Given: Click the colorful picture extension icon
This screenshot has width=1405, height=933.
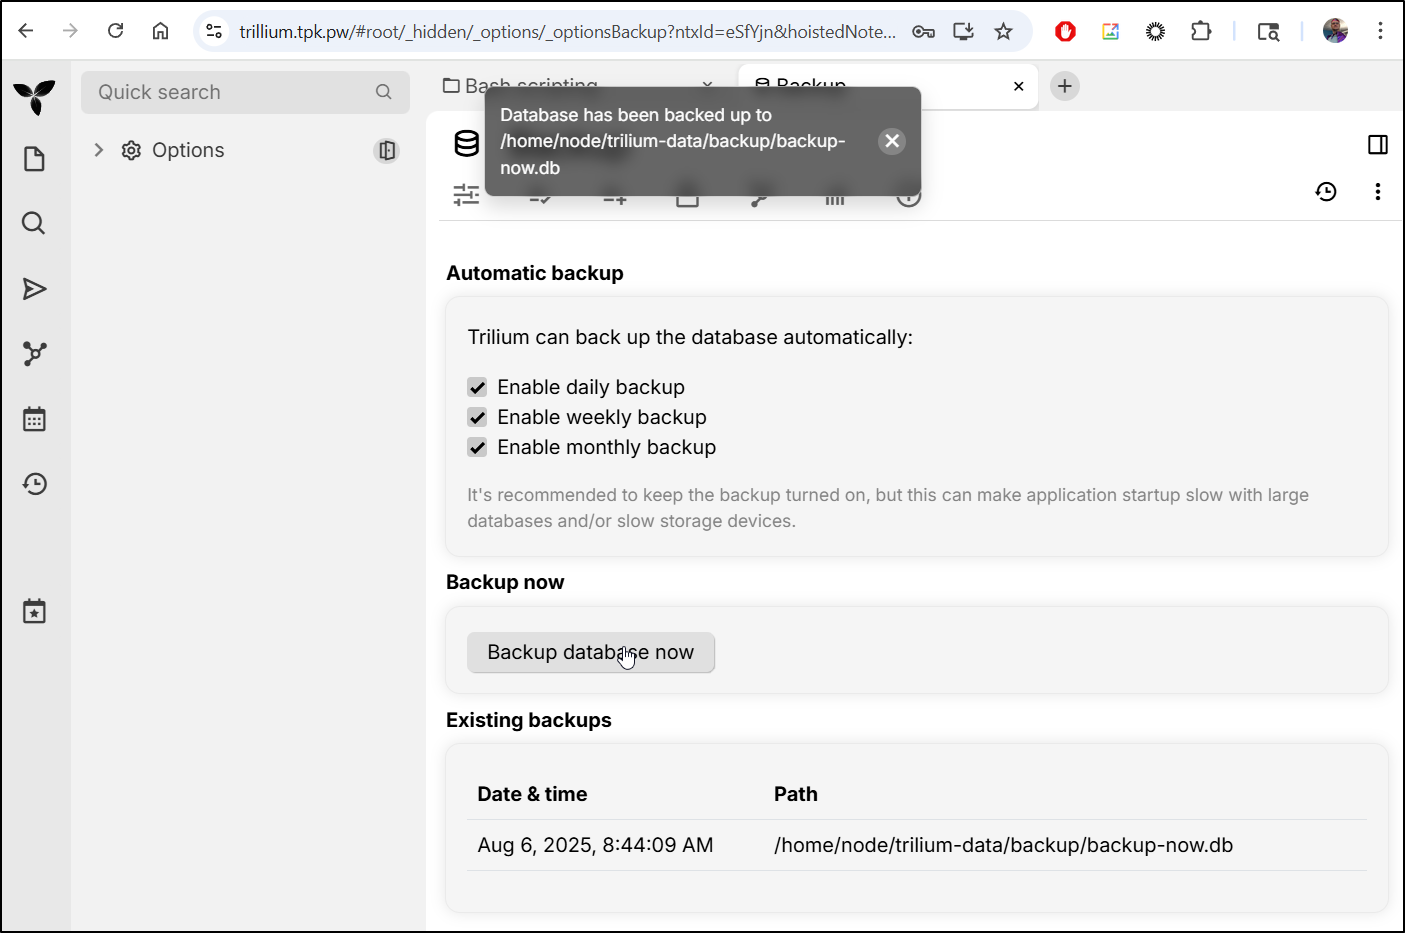Looking at the screenshot, I should pyautogui.click(x=1110, y=32).
